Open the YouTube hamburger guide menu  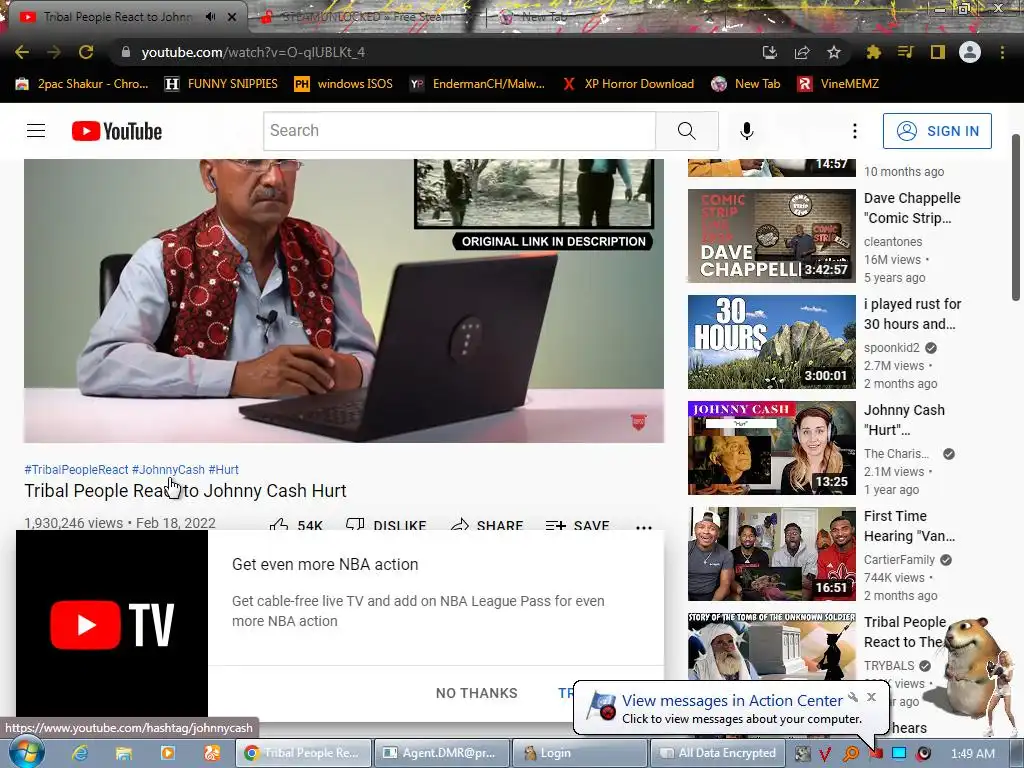[36, 131]
